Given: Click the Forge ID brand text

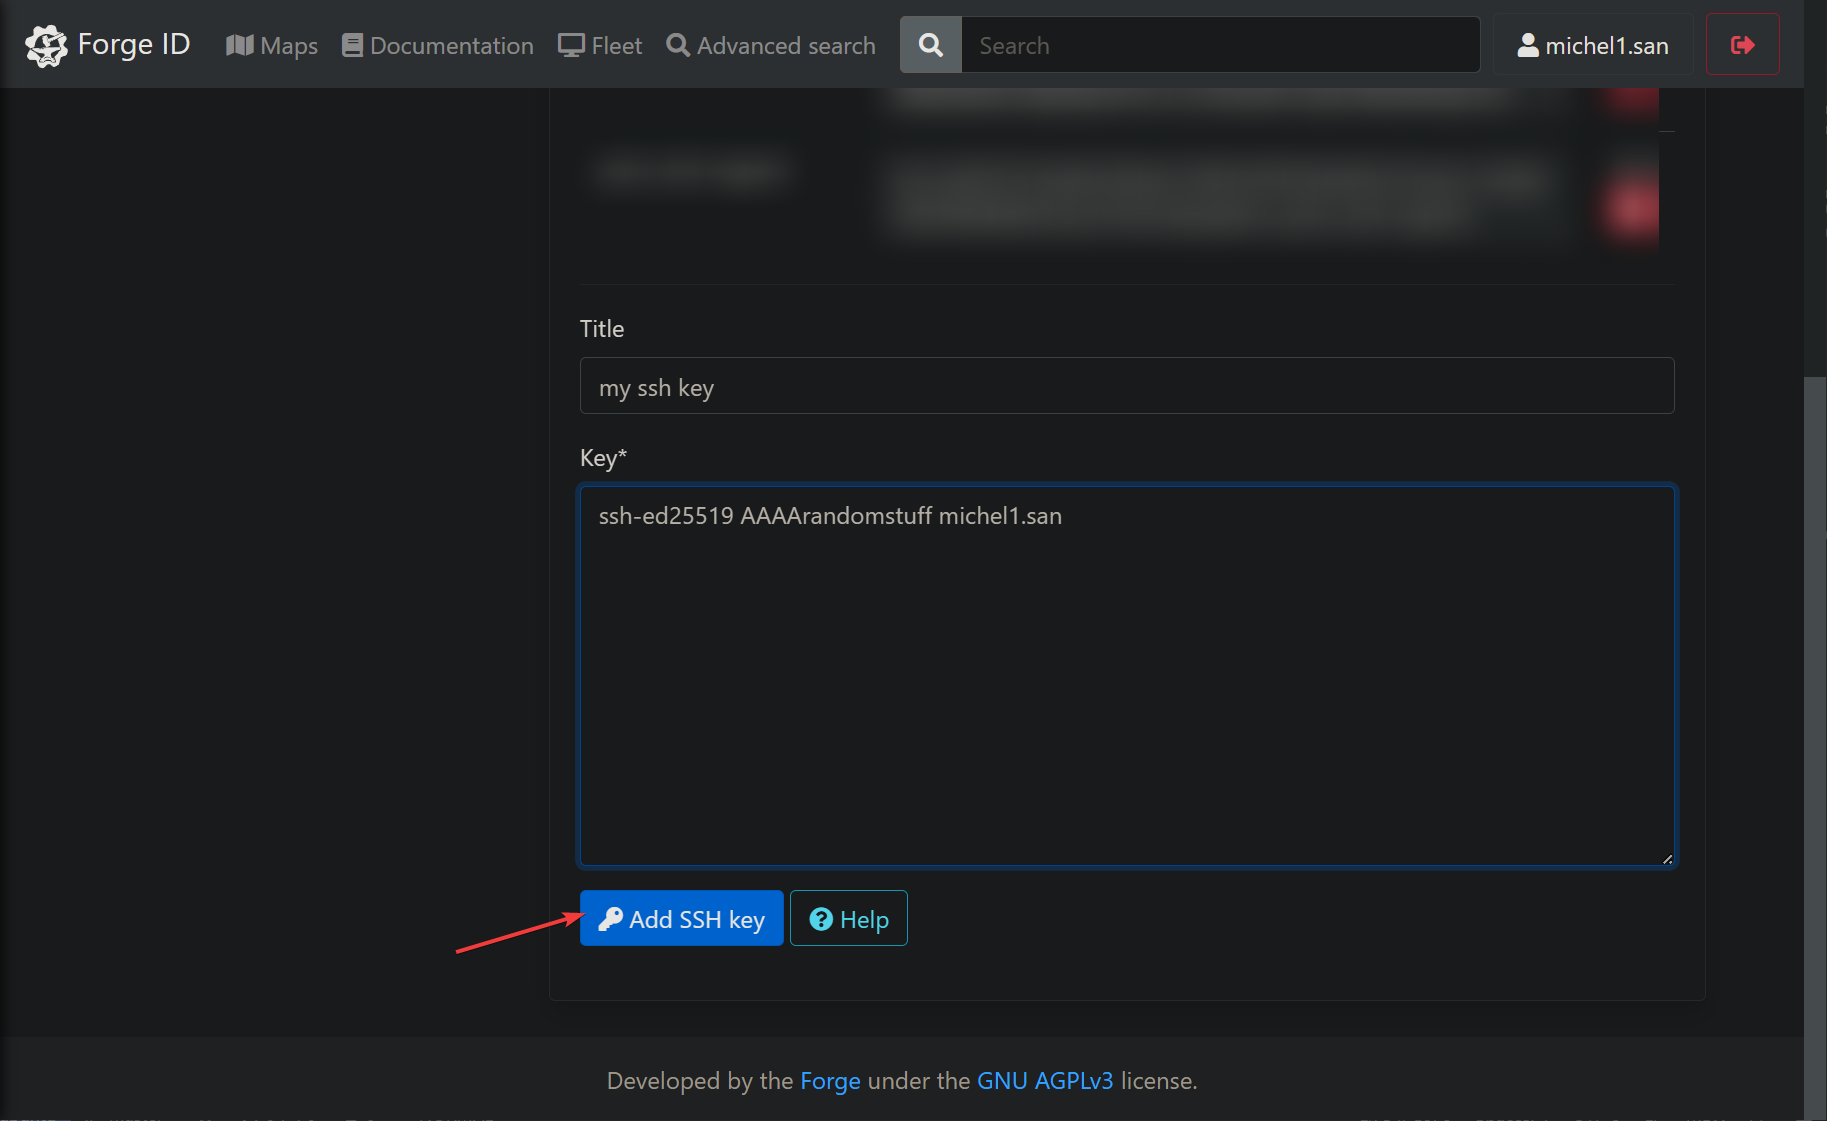Looking at the screenshot, I should coord(134,45).
